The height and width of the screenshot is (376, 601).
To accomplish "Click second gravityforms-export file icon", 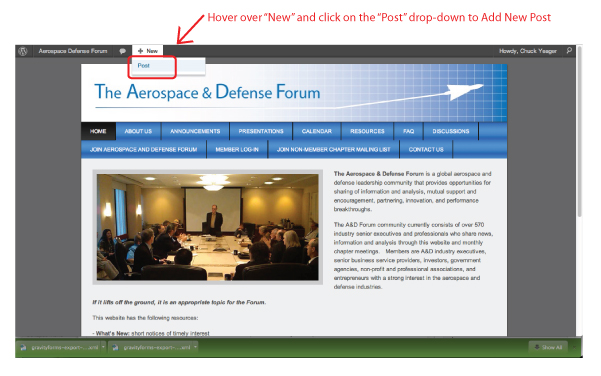I will 115,347.
